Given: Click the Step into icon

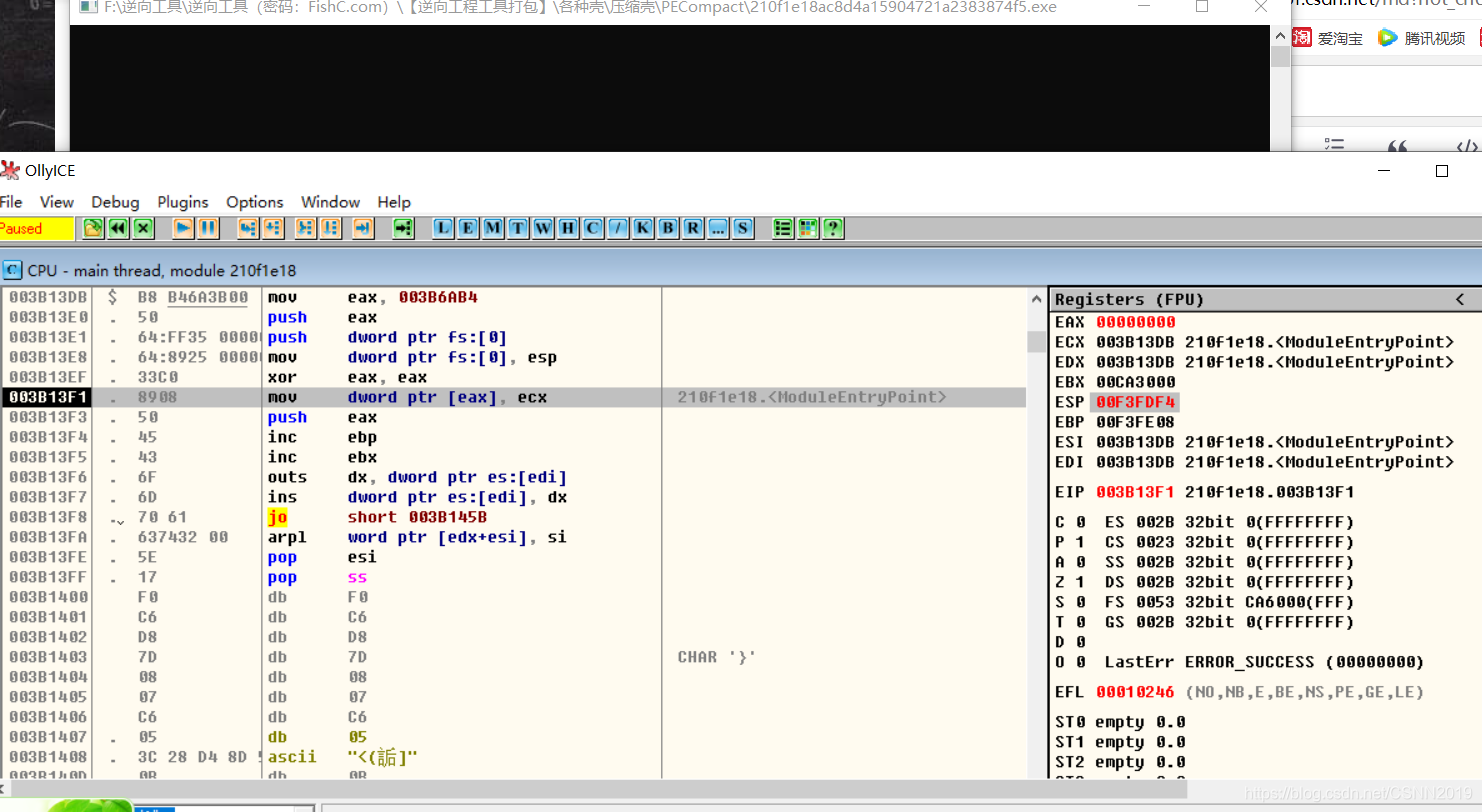Looking at the screenshot, I should (248, 228).
